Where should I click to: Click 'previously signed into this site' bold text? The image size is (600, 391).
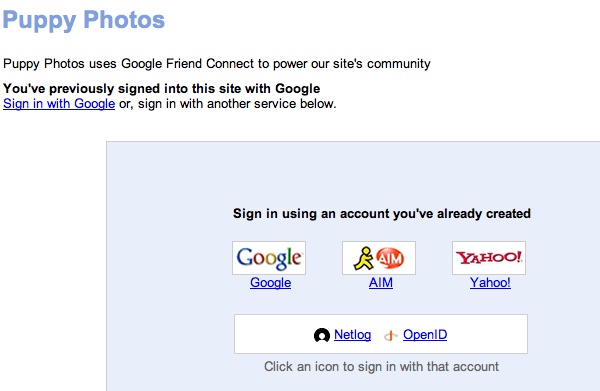coord(161,89)
